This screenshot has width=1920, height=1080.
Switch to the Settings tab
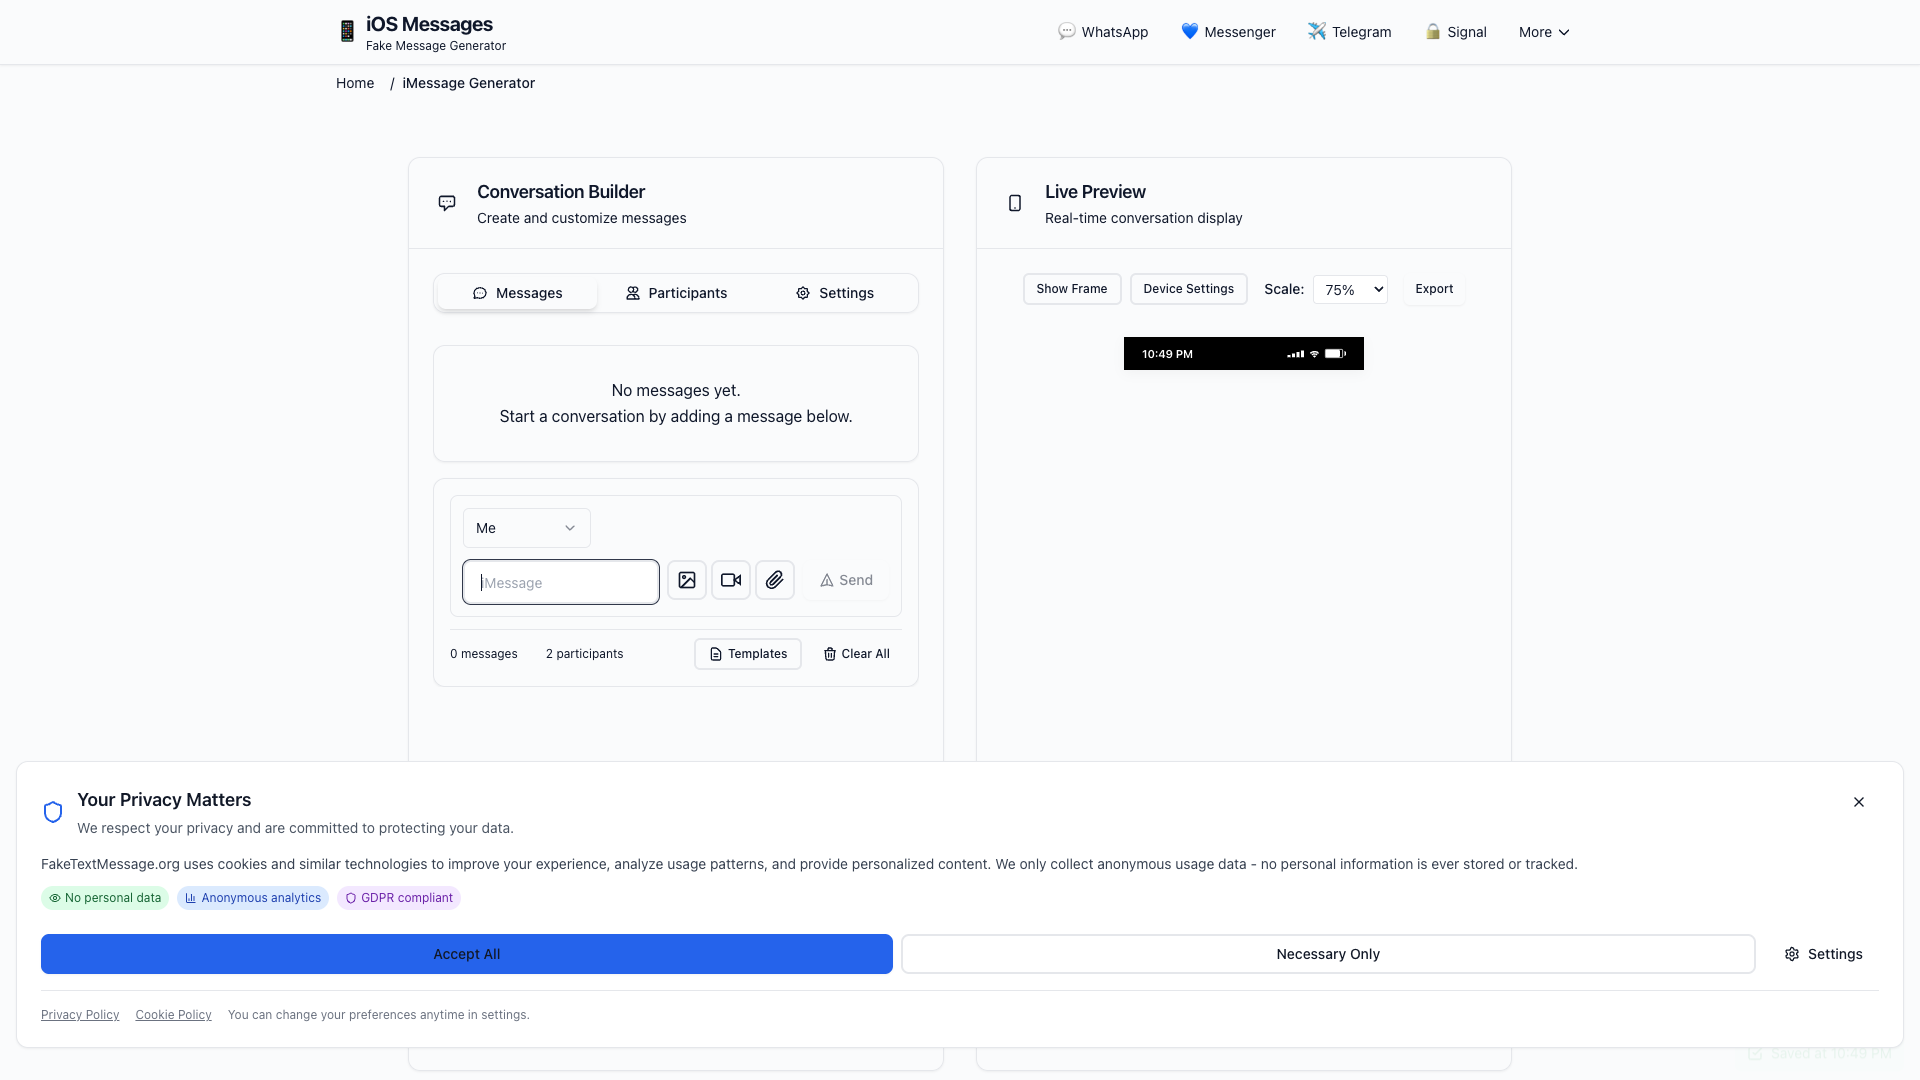click(834, 293)
